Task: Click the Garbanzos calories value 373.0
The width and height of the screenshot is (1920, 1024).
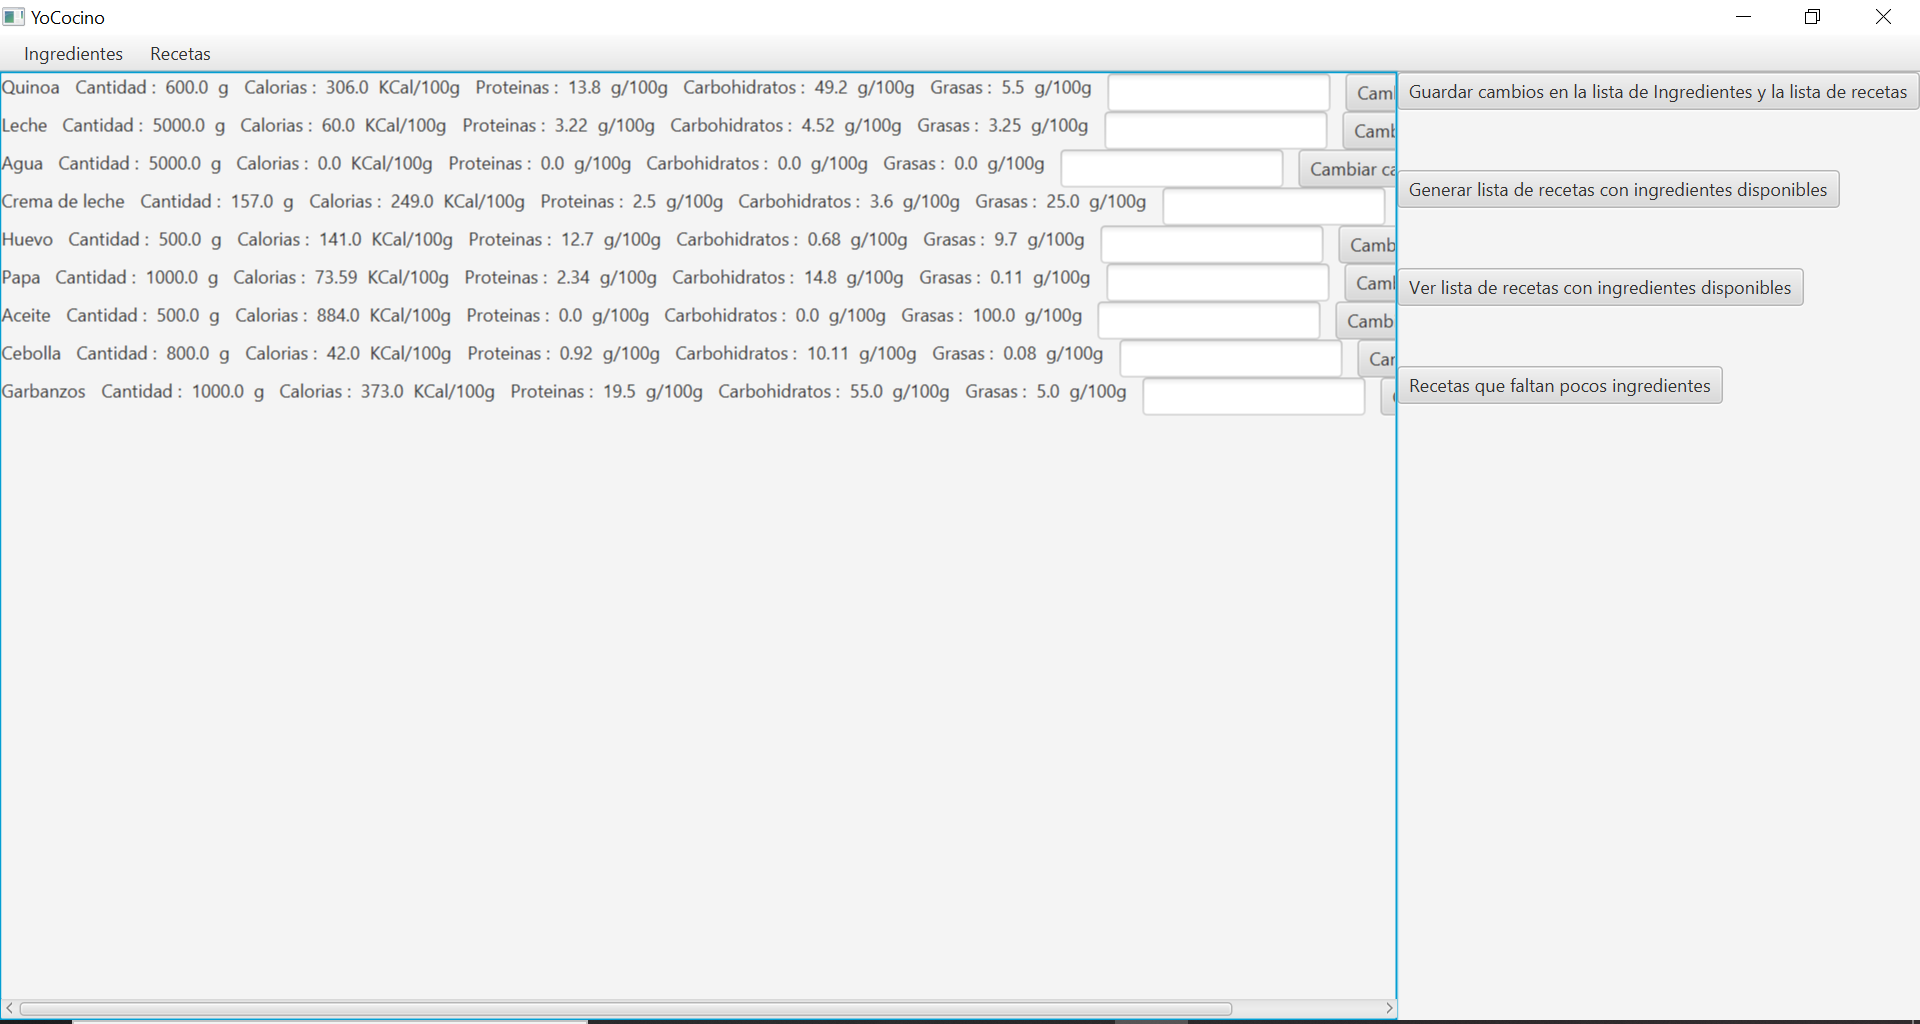Action: 382,392
